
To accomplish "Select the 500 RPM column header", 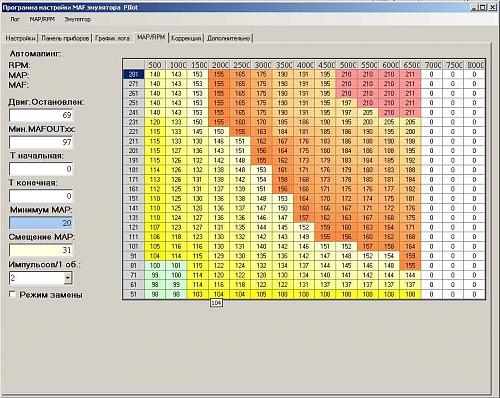I will point(155,65).
